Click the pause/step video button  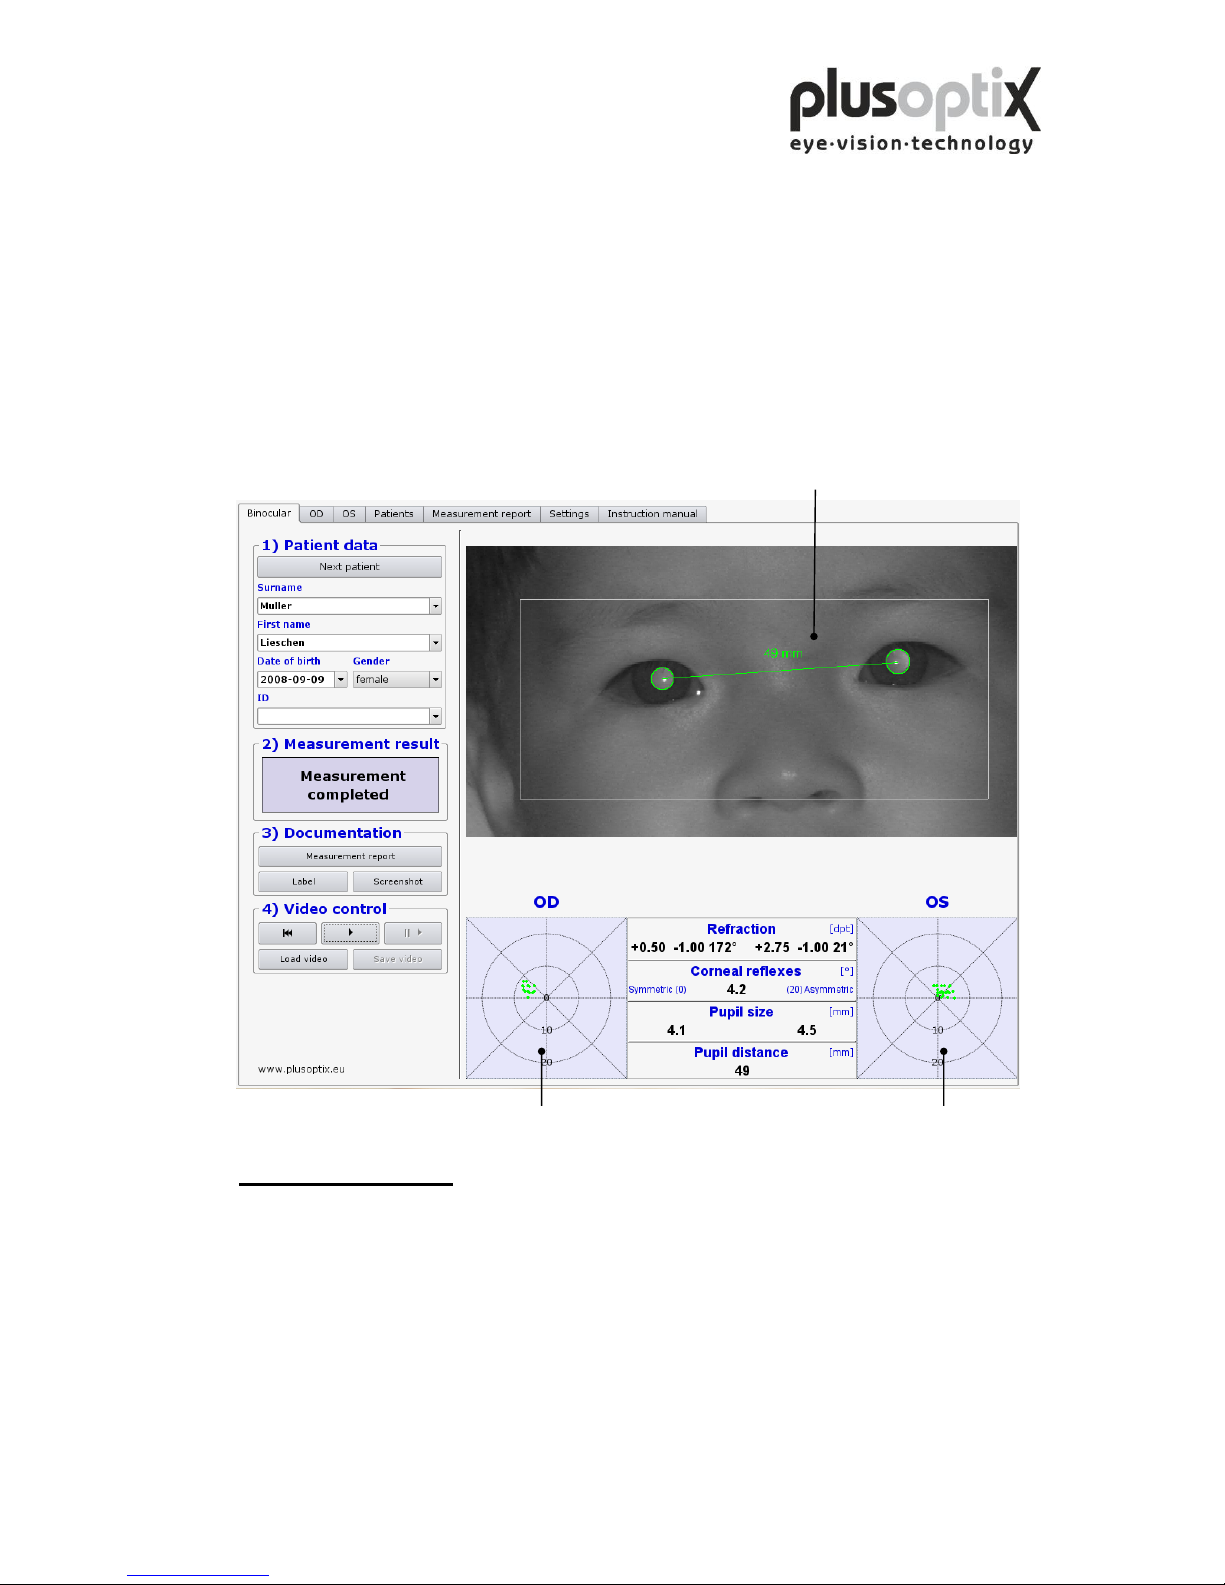point(413,933)
